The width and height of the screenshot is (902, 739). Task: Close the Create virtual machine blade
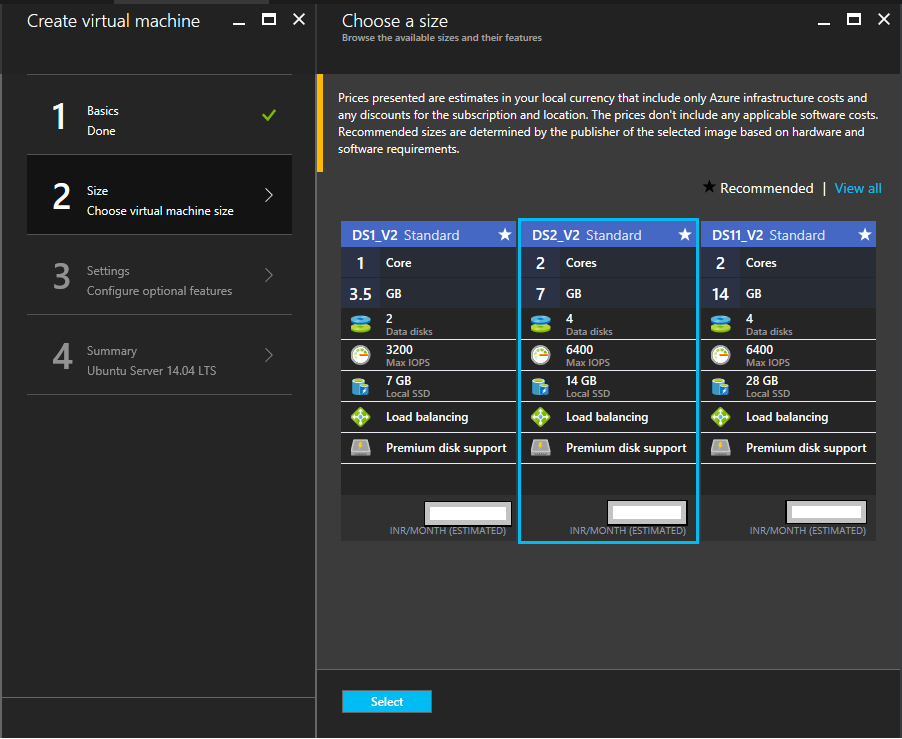tap(299, 20)
